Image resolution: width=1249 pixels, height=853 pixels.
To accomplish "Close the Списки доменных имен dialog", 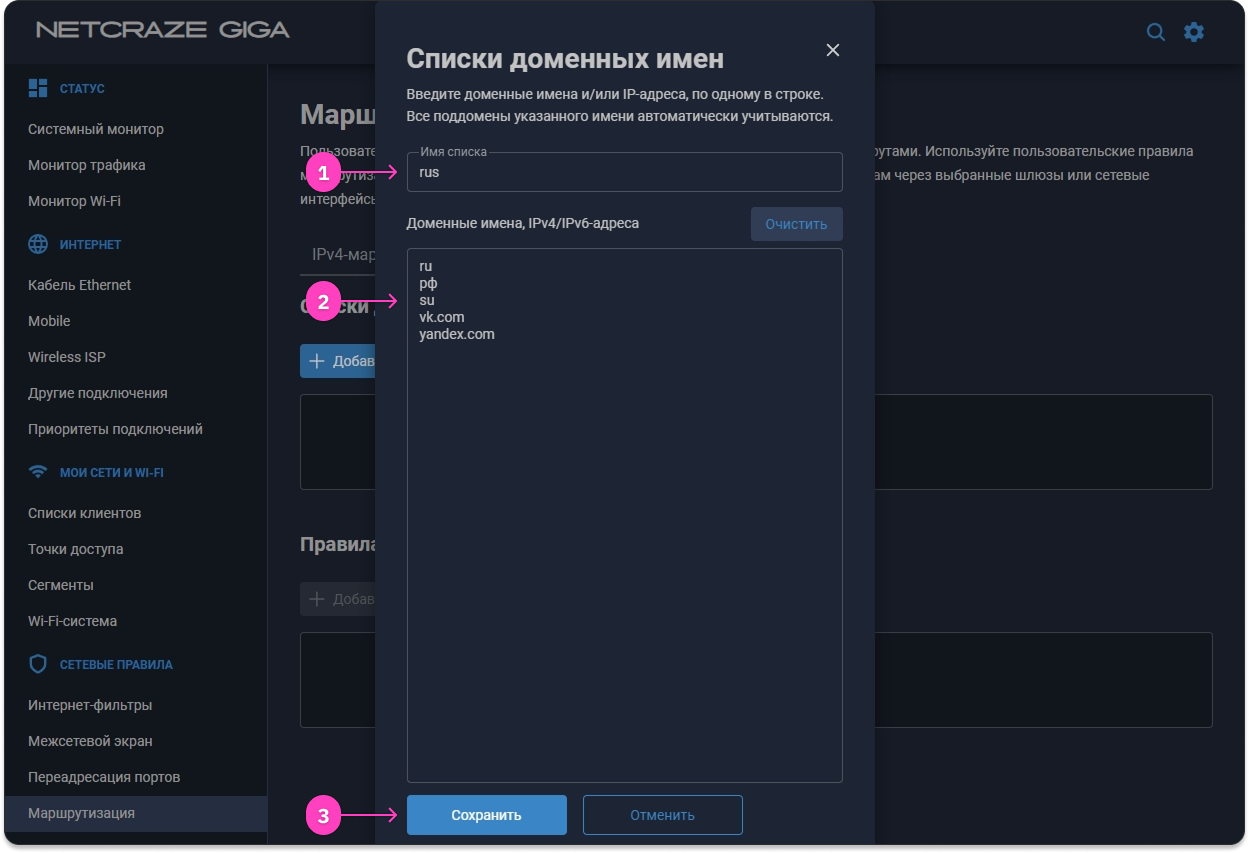I will click(x=832, y=50).
